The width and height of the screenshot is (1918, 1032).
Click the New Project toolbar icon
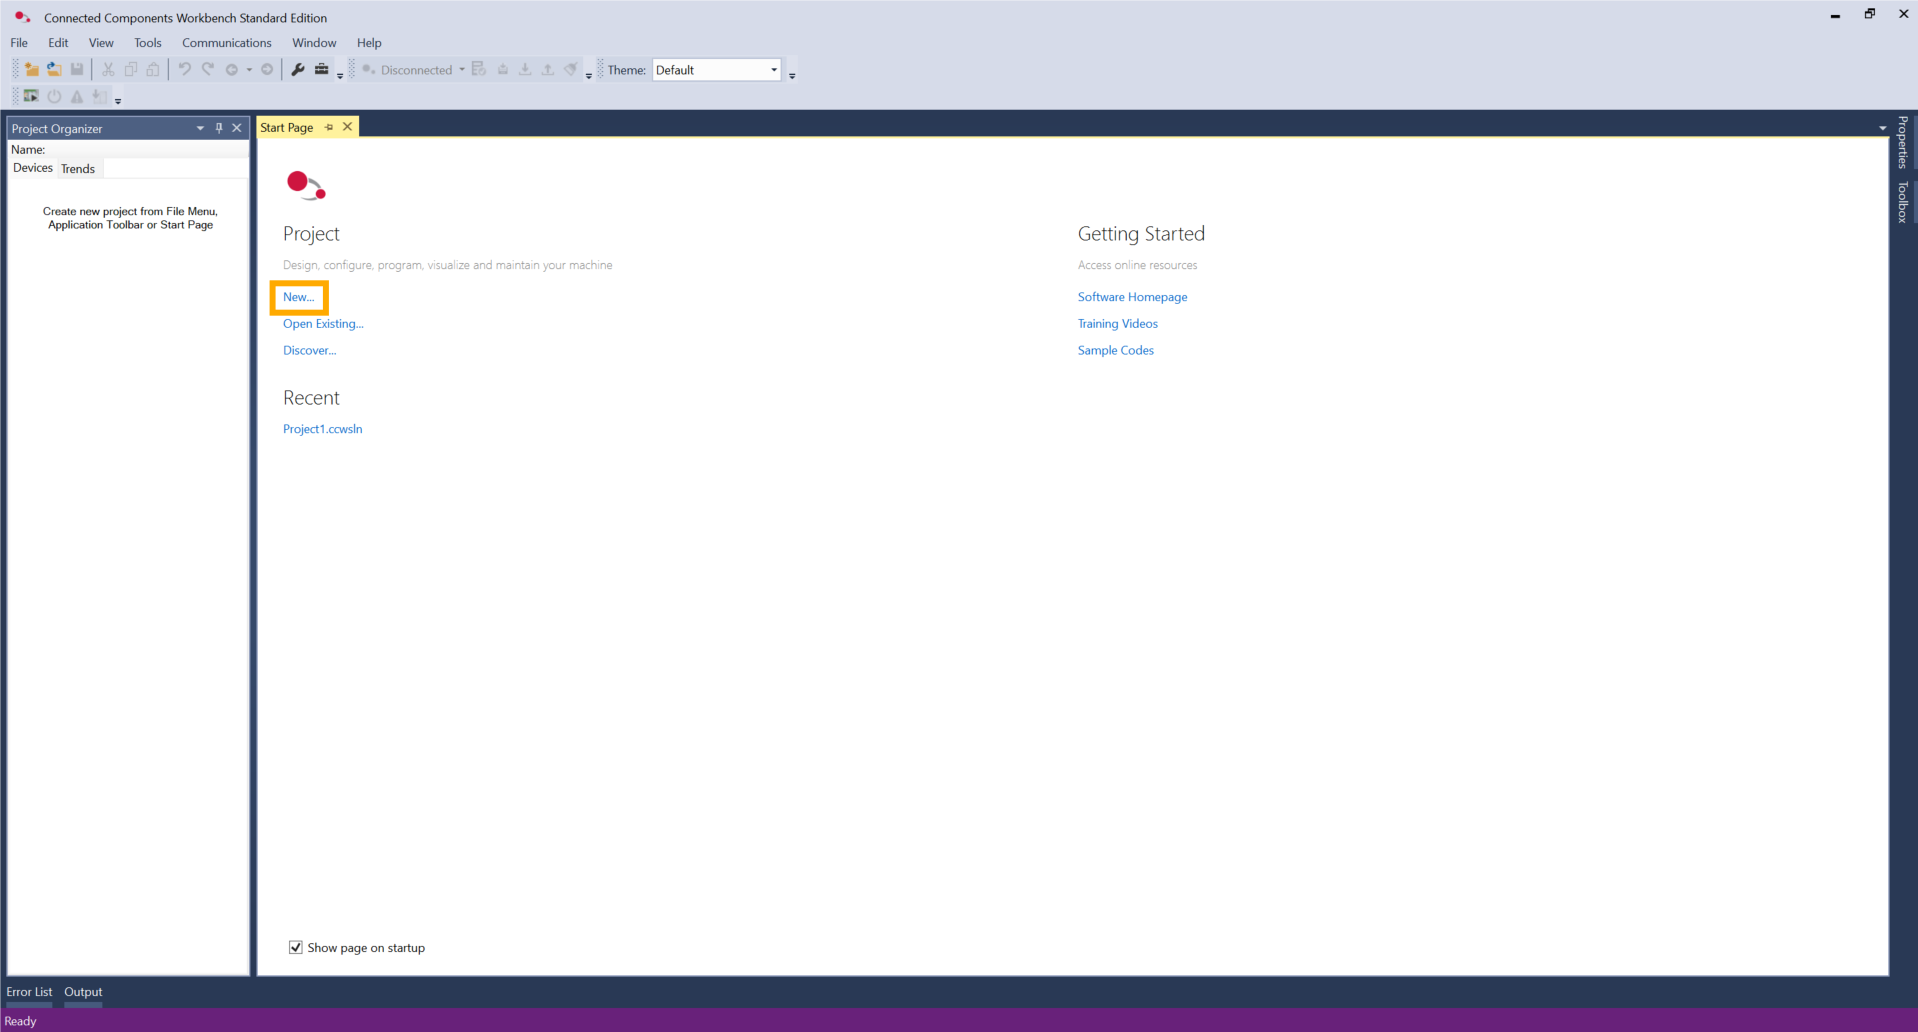point(32,70)
